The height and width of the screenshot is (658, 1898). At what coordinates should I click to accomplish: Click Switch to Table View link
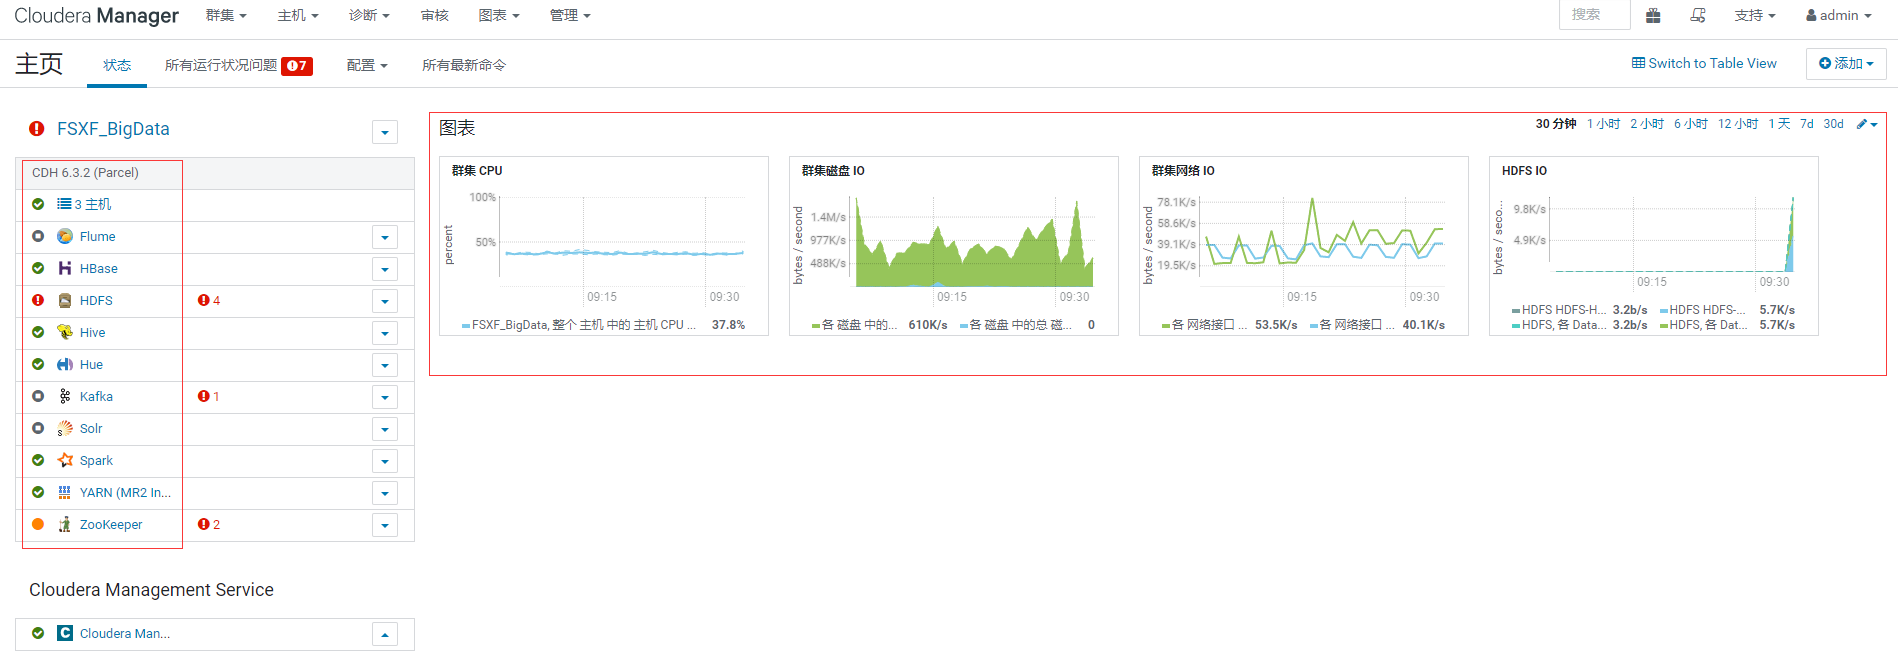pos(1704,63)
